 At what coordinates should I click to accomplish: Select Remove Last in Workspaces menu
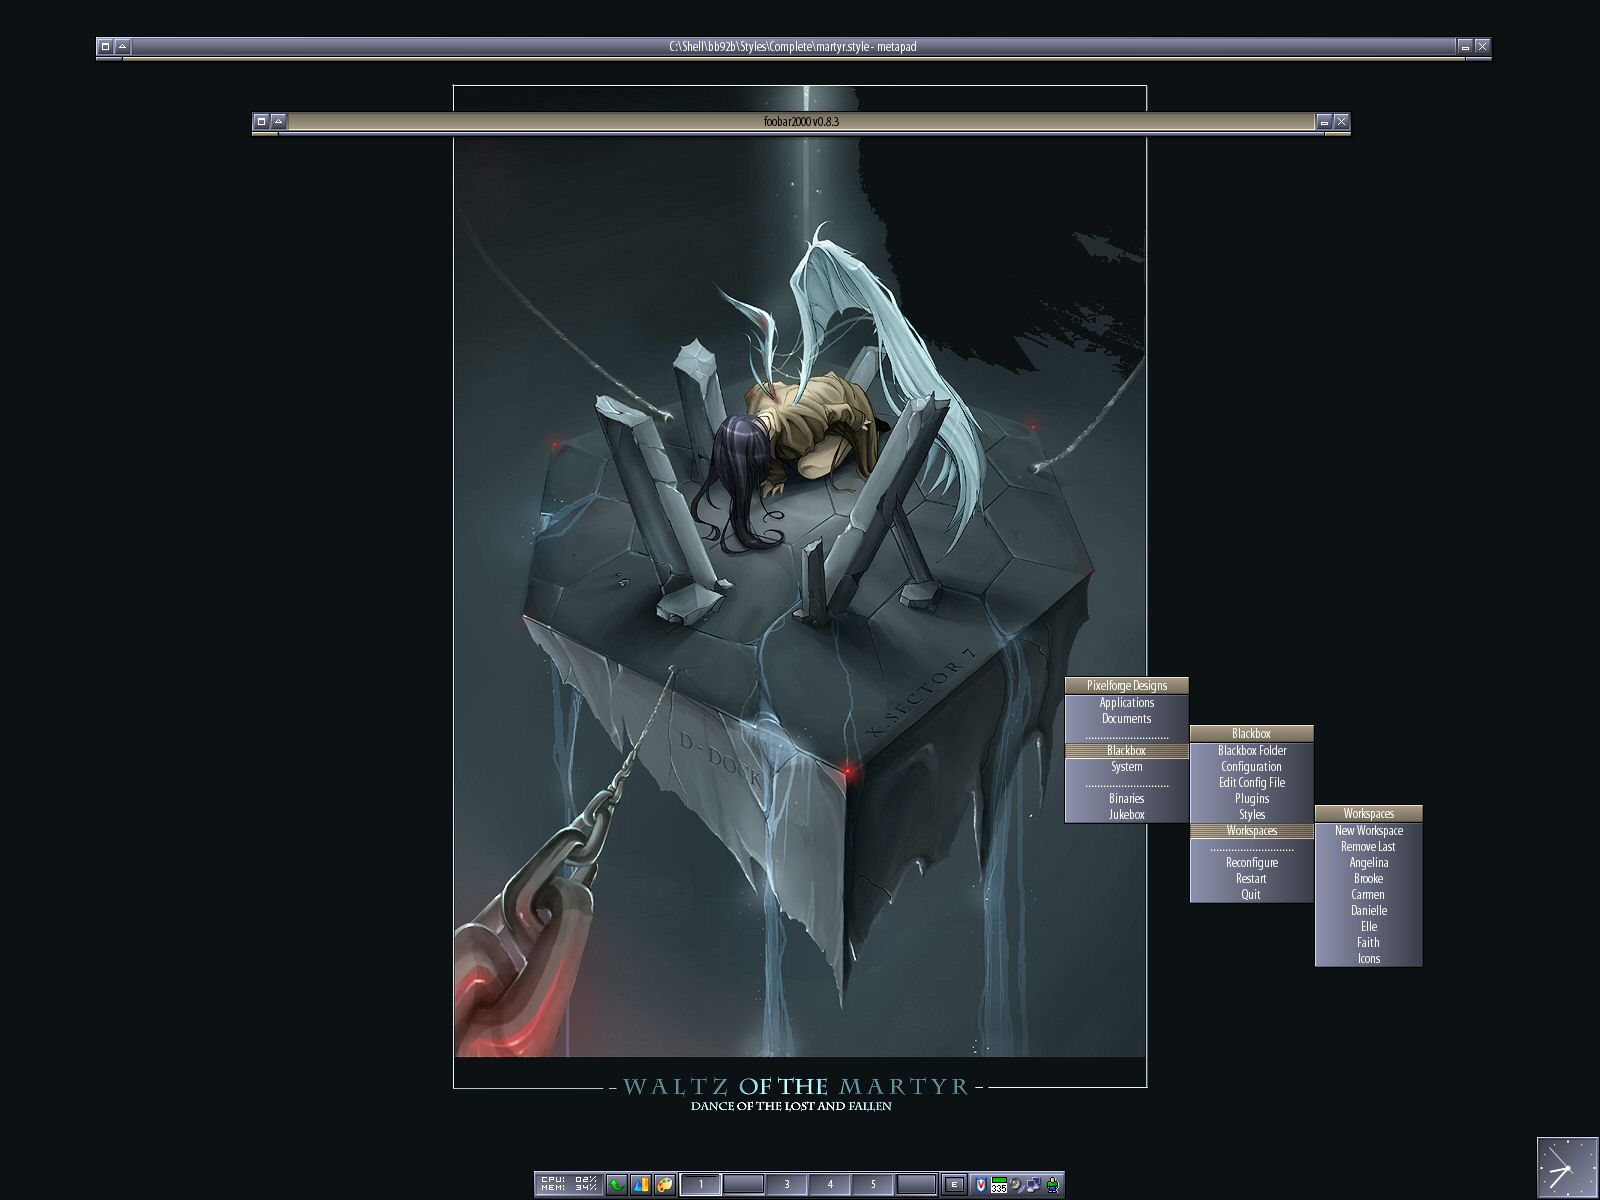[1368, 847]
